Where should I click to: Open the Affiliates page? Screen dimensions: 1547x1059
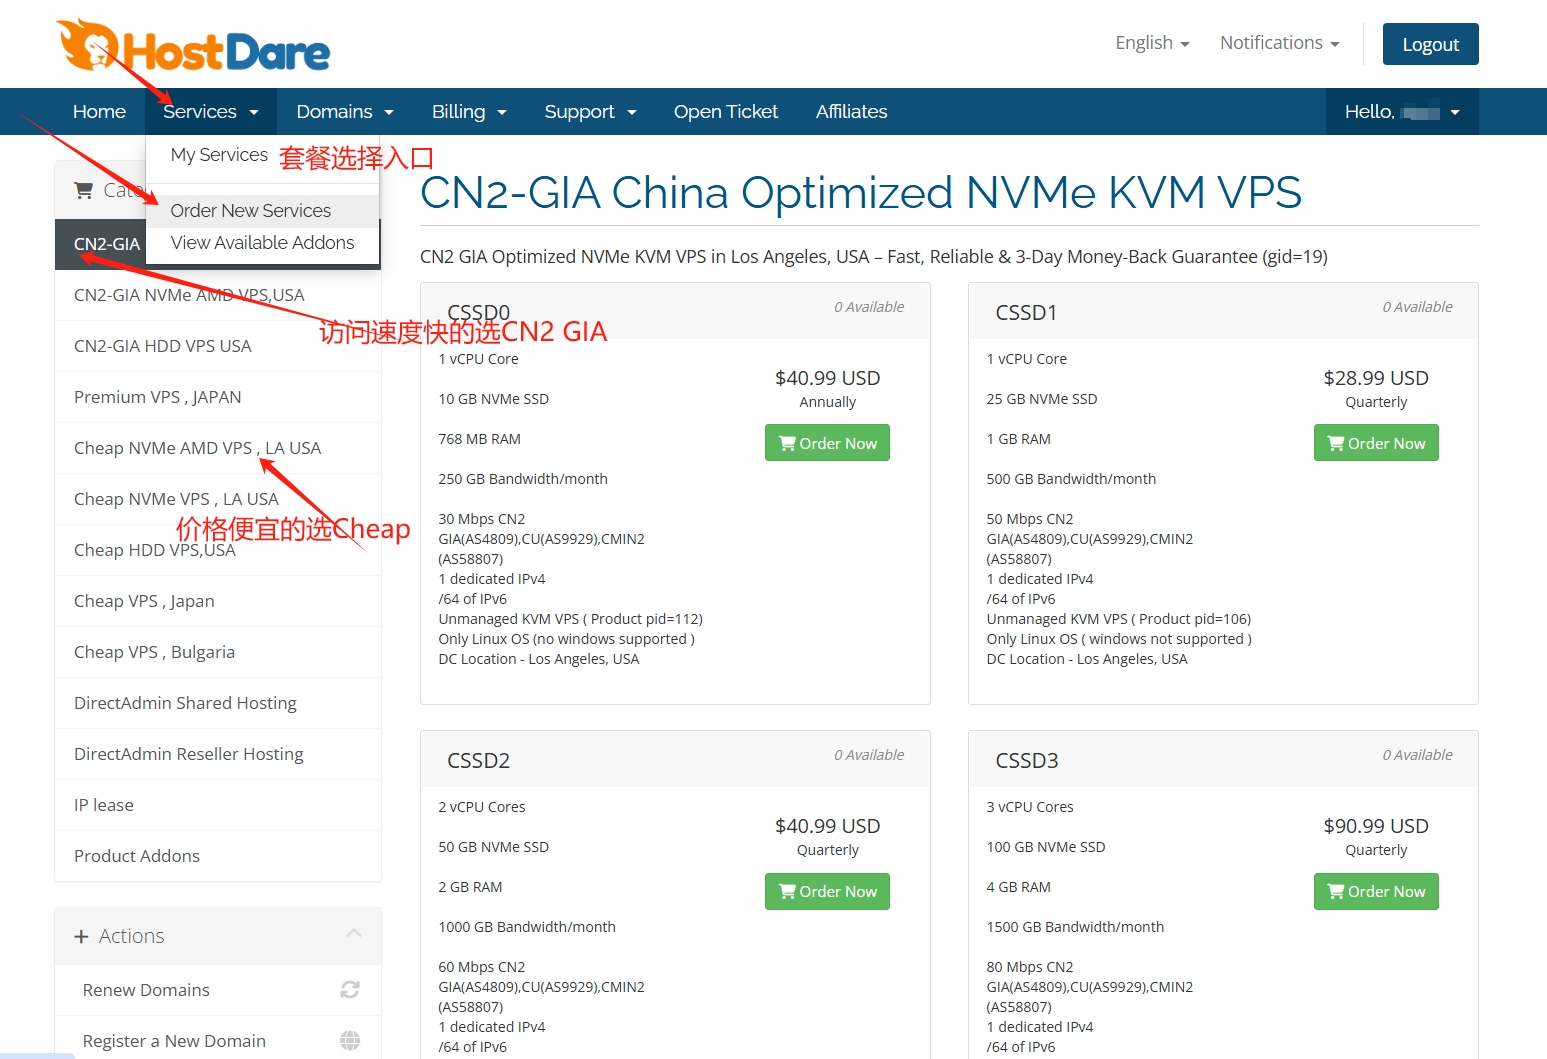point(852,112)
